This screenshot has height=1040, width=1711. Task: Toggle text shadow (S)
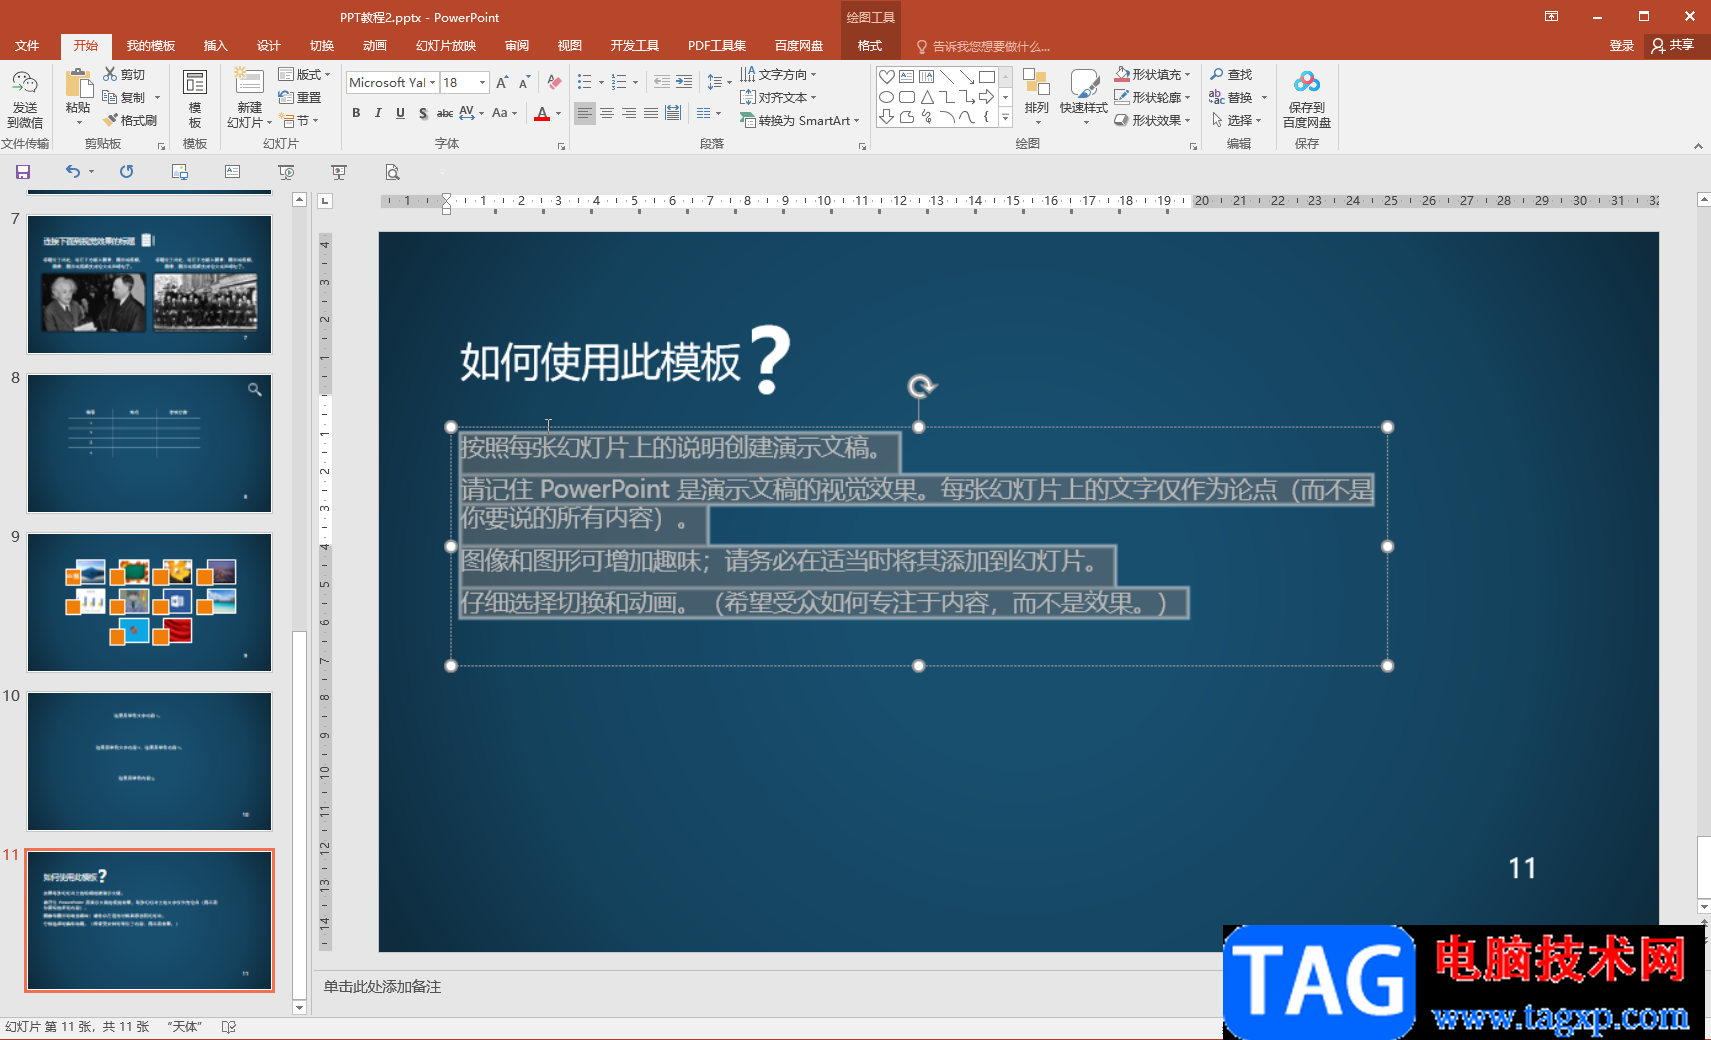point(423,113)
